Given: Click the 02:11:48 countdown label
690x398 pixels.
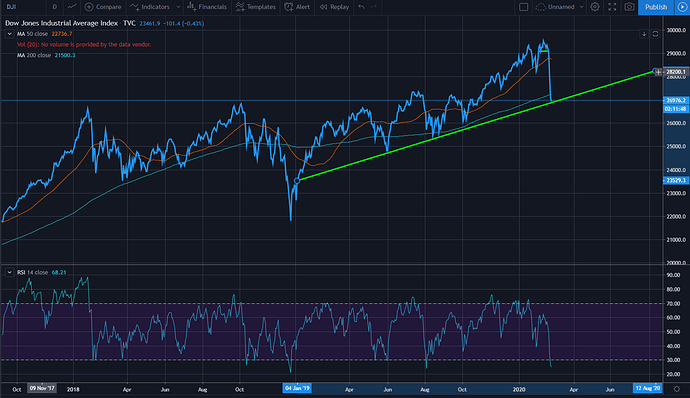Looking at the screenshot, I should pyautogui.click(x=675, y=109).
